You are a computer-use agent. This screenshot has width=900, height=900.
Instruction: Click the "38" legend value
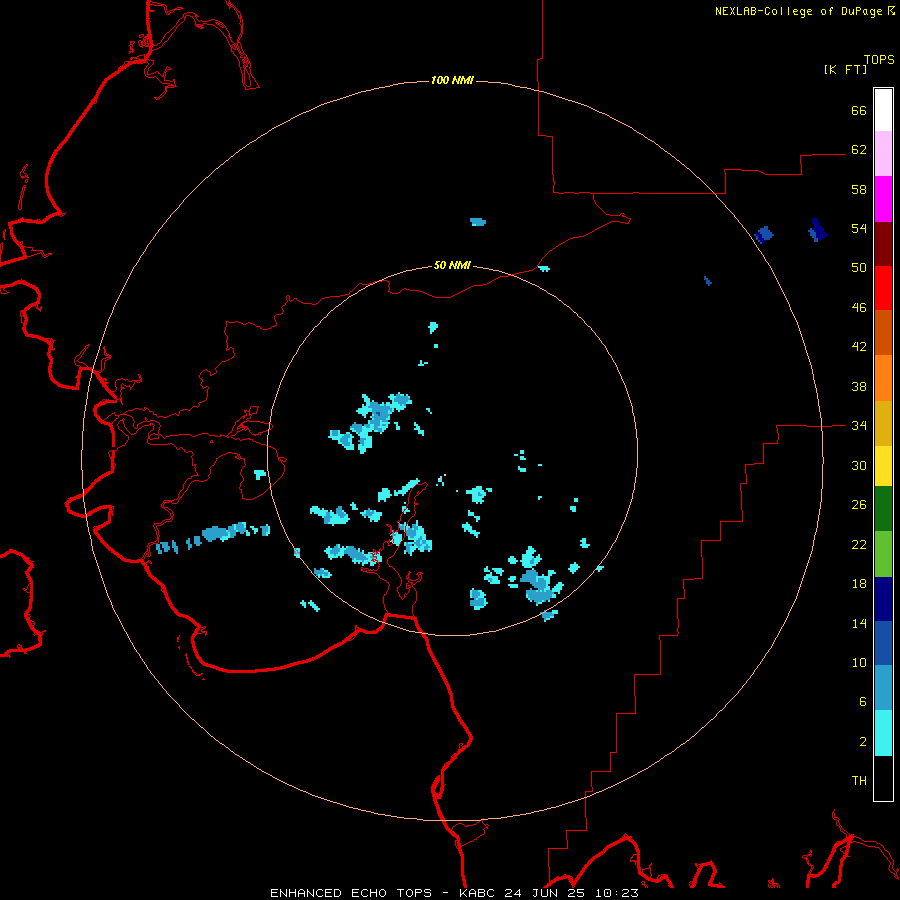(x=859, y=387)
